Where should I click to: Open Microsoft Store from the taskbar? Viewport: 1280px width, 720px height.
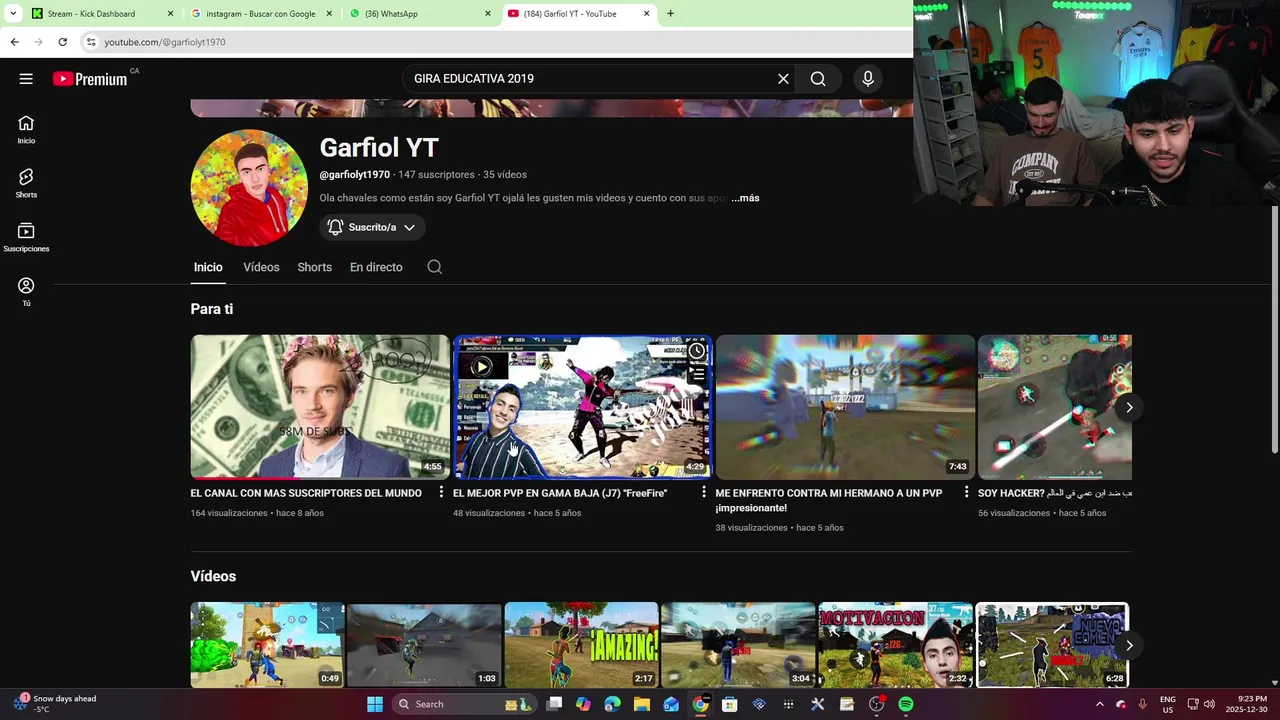point(730,704)
